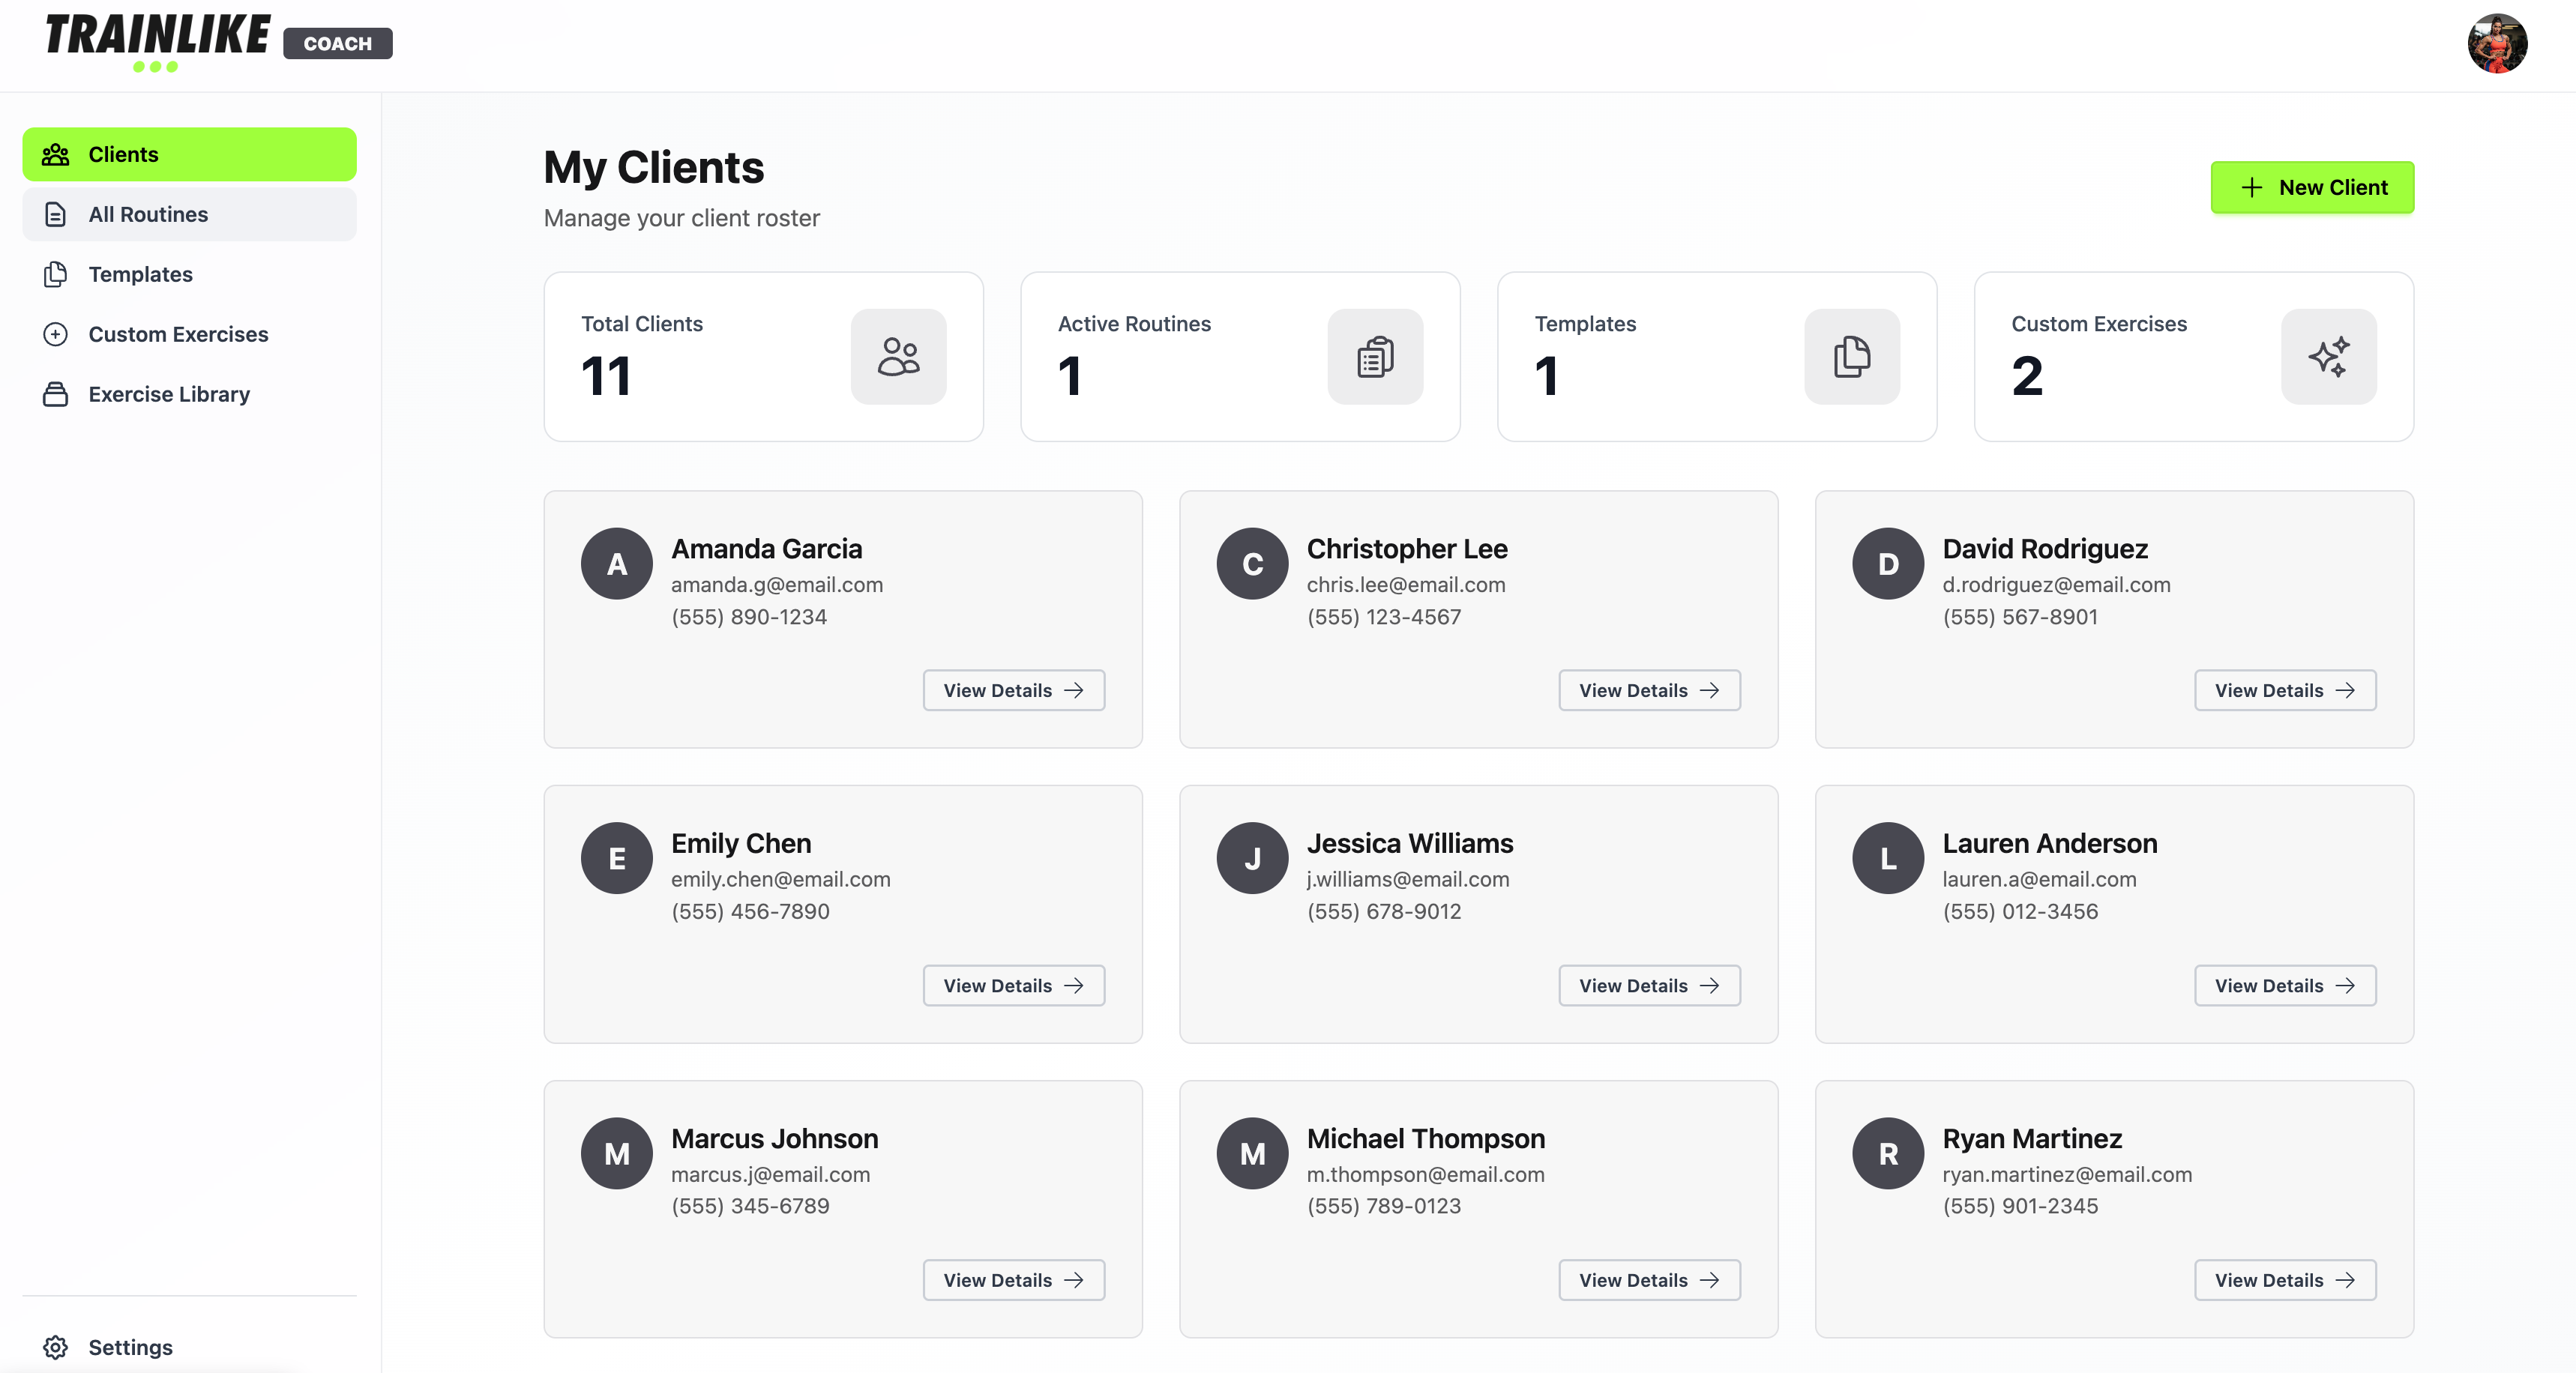Click the people icon on Total Clients card
The image size is (2576, 1373).
(898, 356)
